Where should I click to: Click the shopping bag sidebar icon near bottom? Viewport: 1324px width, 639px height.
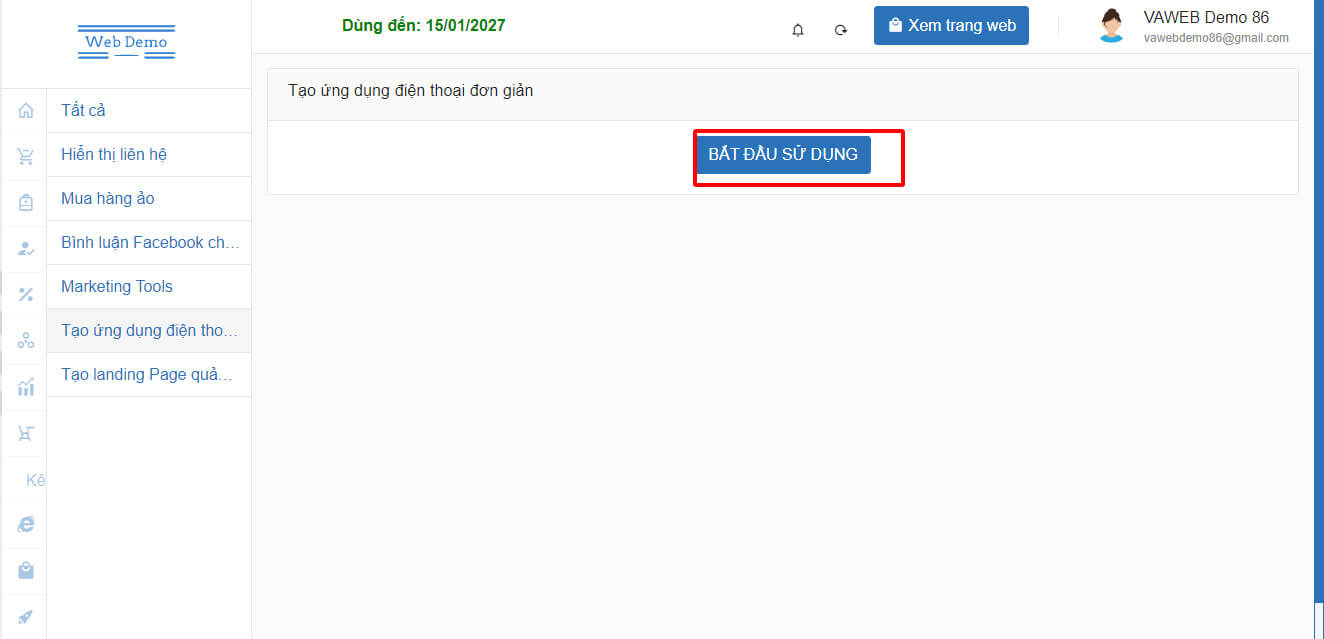click(x=26, y=570)
